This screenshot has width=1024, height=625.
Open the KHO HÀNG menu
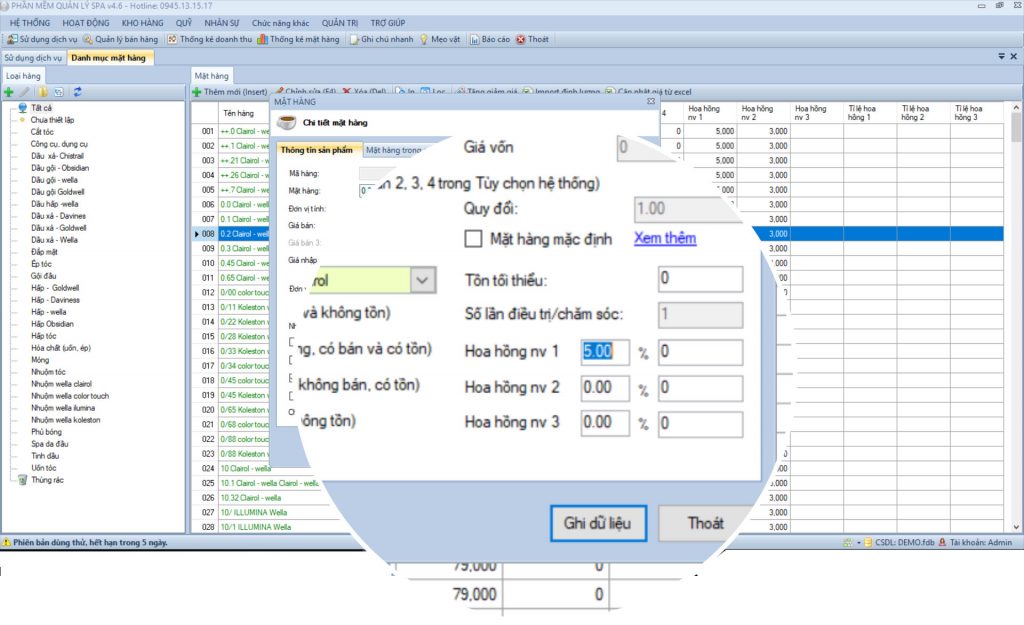(x=142, y=21)
